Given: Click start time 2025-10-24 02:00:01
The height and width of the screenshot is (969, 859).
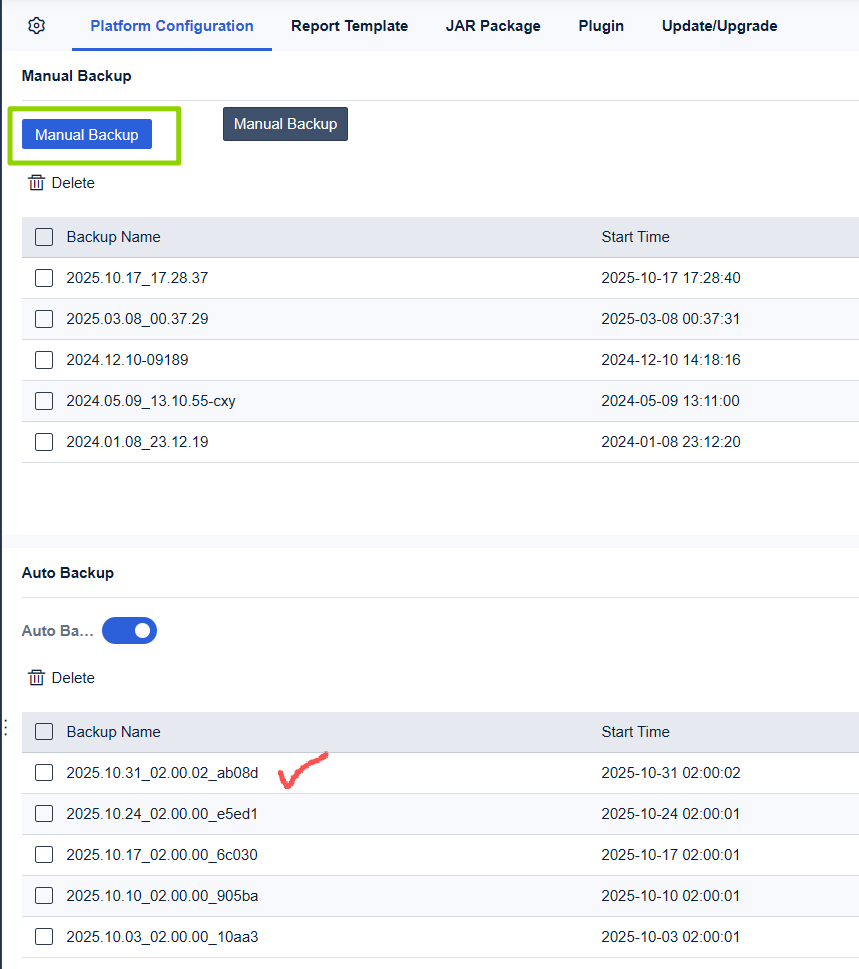Looking at the screenshot, I should click(671, 814).
